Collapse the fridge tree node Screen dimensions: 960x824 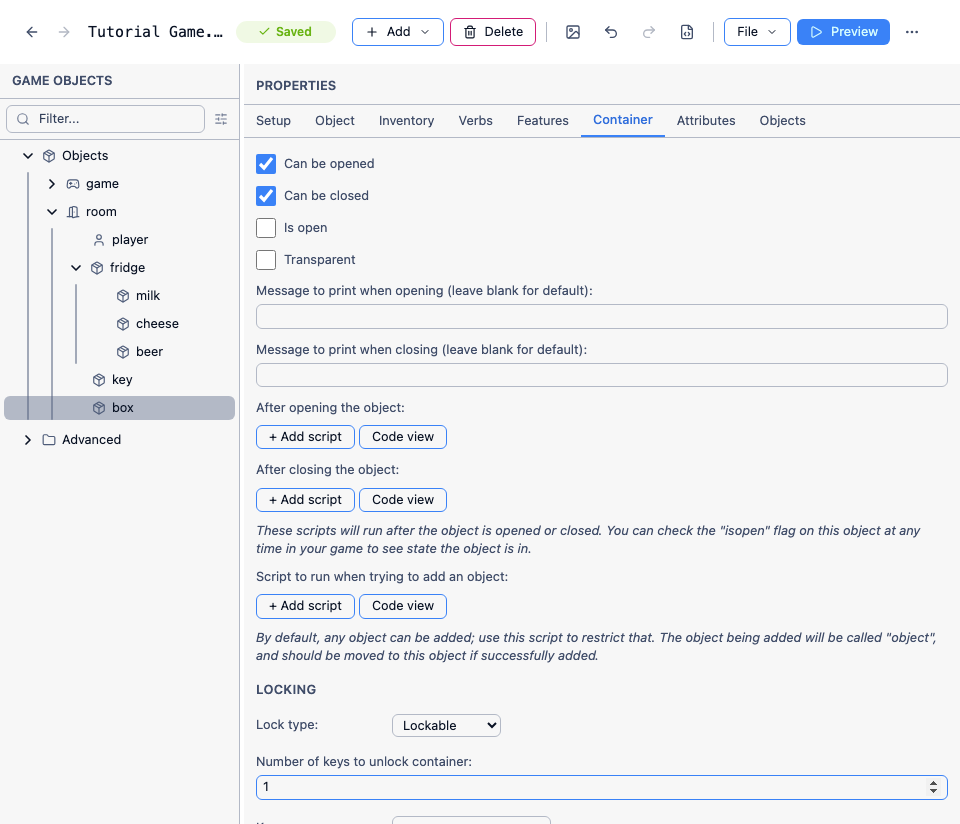pyautogui.click(x=76, y=268)
